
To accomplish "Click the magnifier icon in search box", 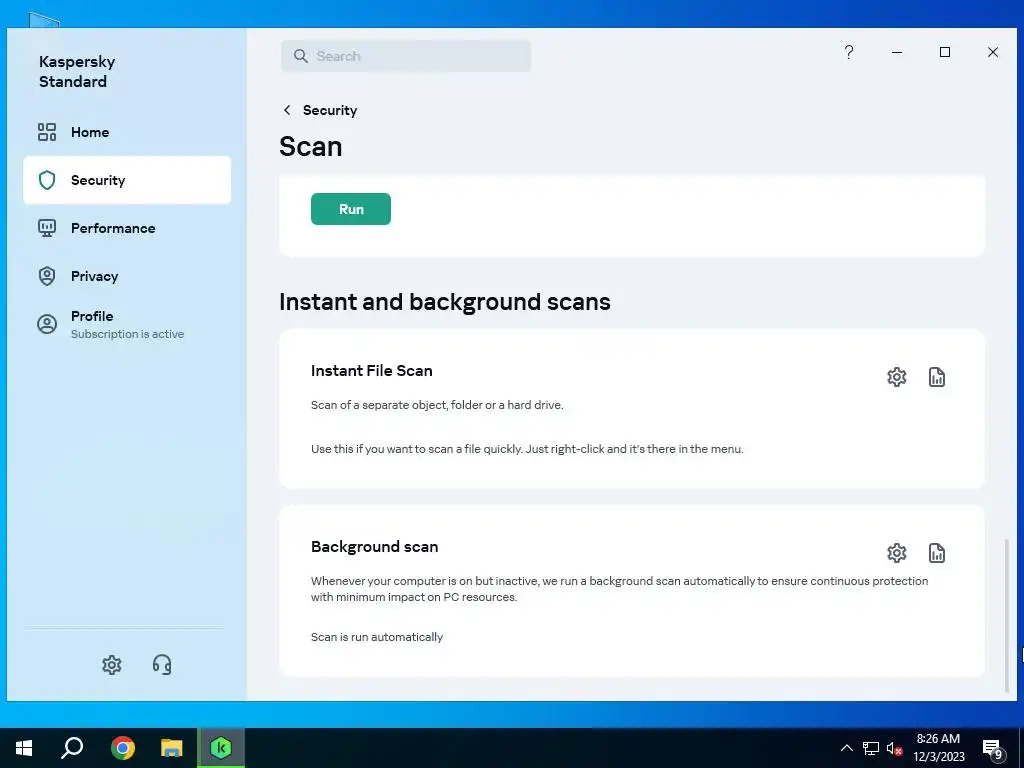I will (x=300, y=56).
